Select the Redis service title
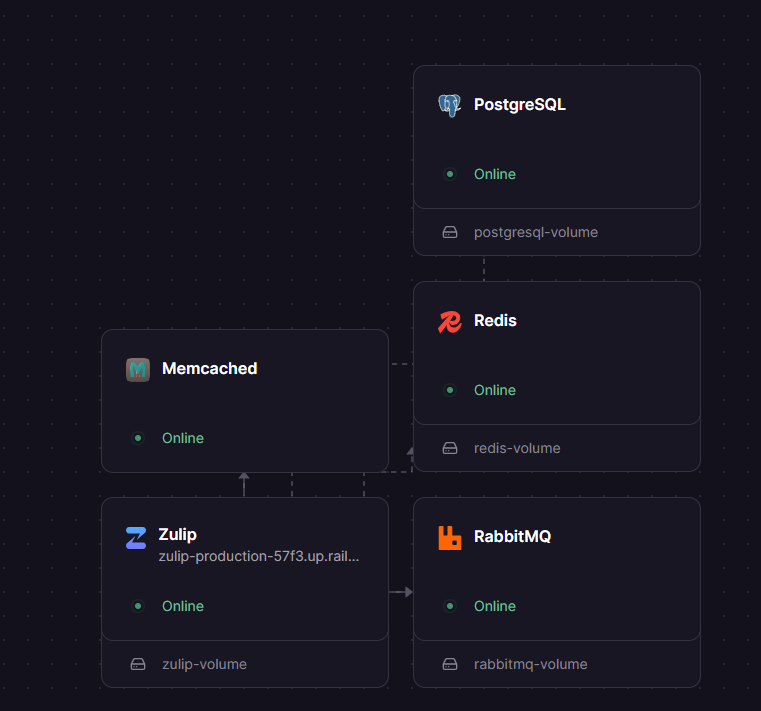The width and height of the screenshot is (761, 711). [495, 320]
